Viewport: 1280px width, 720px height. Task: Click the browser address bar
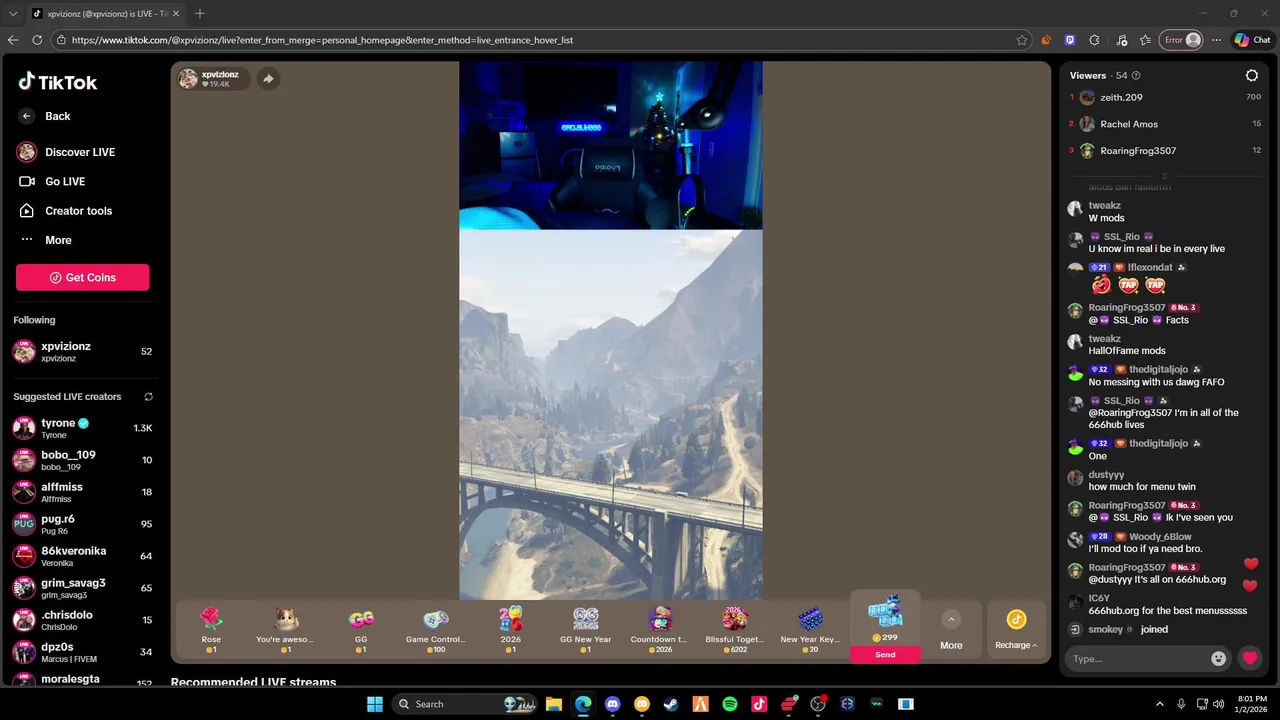[x=540, y=40]
